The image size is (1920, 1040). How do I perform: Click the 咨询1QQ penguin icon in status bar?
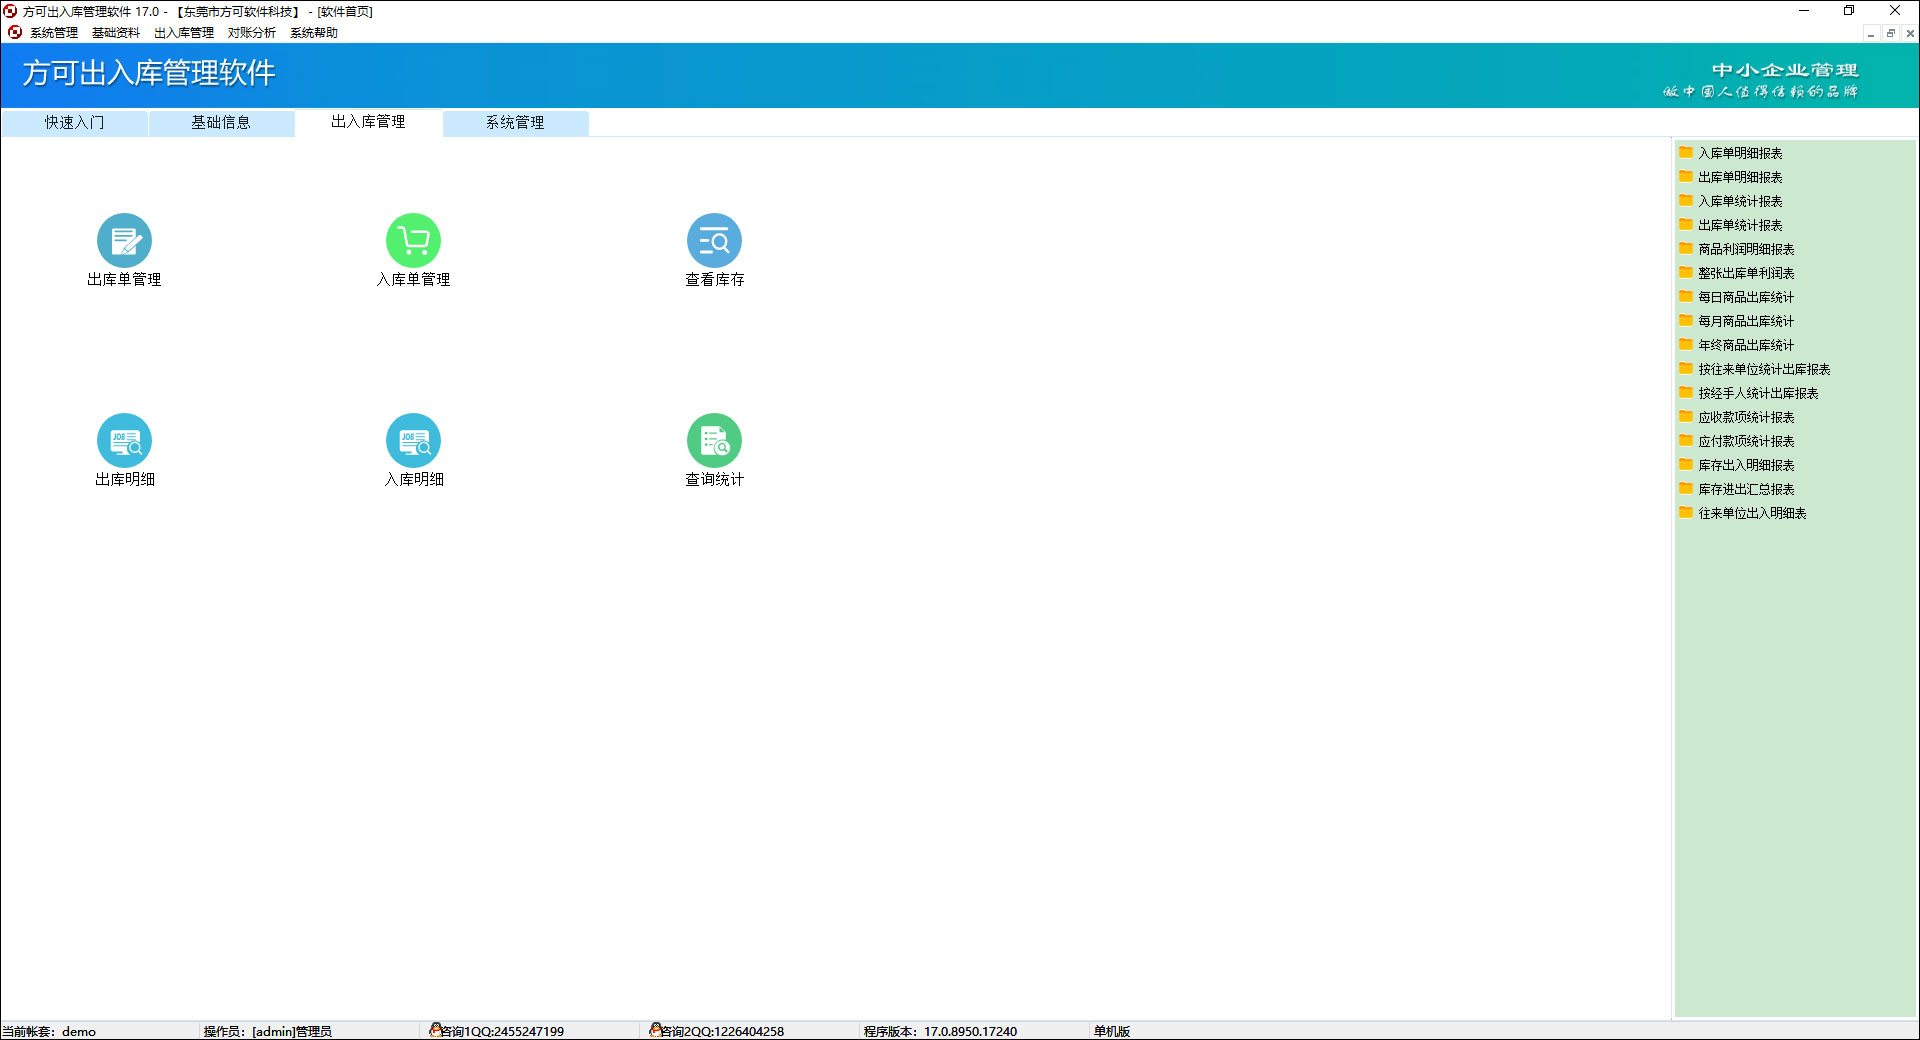click(436, 1030)
